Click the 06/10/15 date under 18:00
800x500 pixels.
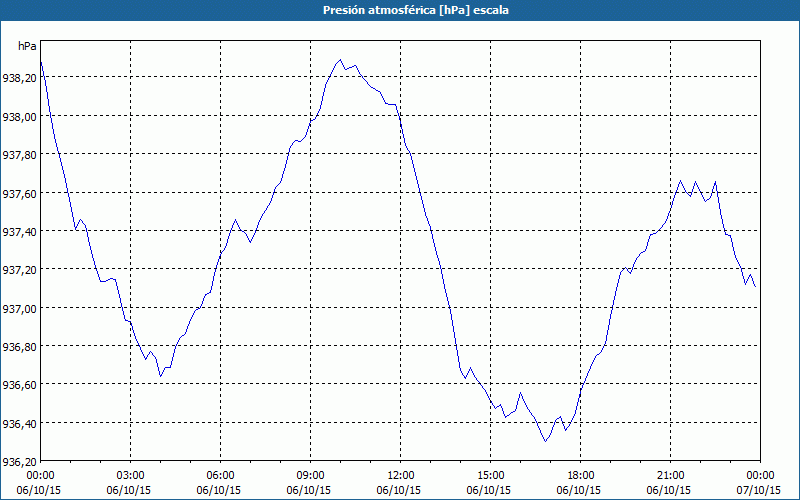pyautogui.click(x=579, y=490)
